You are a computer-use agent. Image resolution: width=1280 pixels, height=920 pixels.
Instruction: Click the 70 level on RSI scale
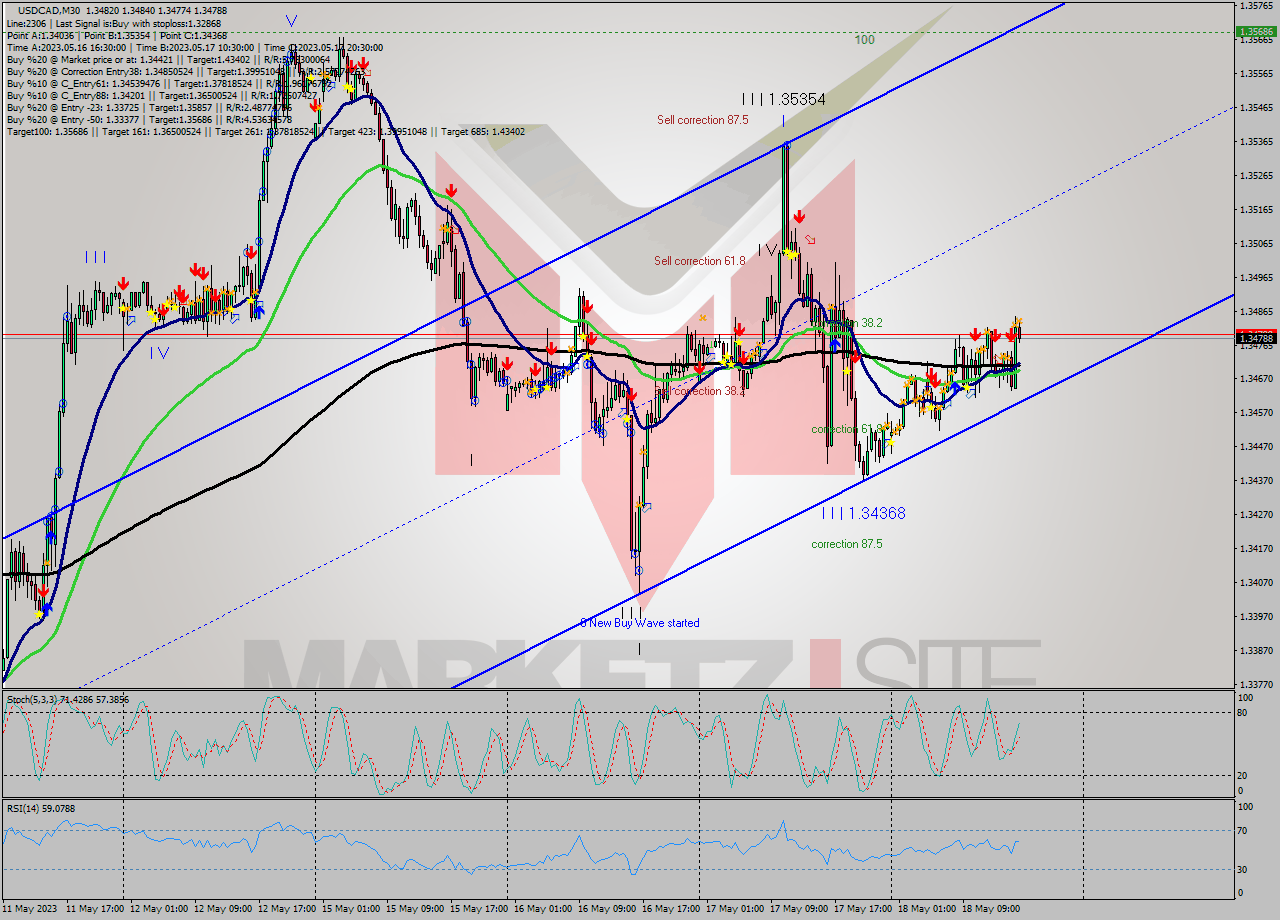pyautogui.click(x=1244, y=830)
